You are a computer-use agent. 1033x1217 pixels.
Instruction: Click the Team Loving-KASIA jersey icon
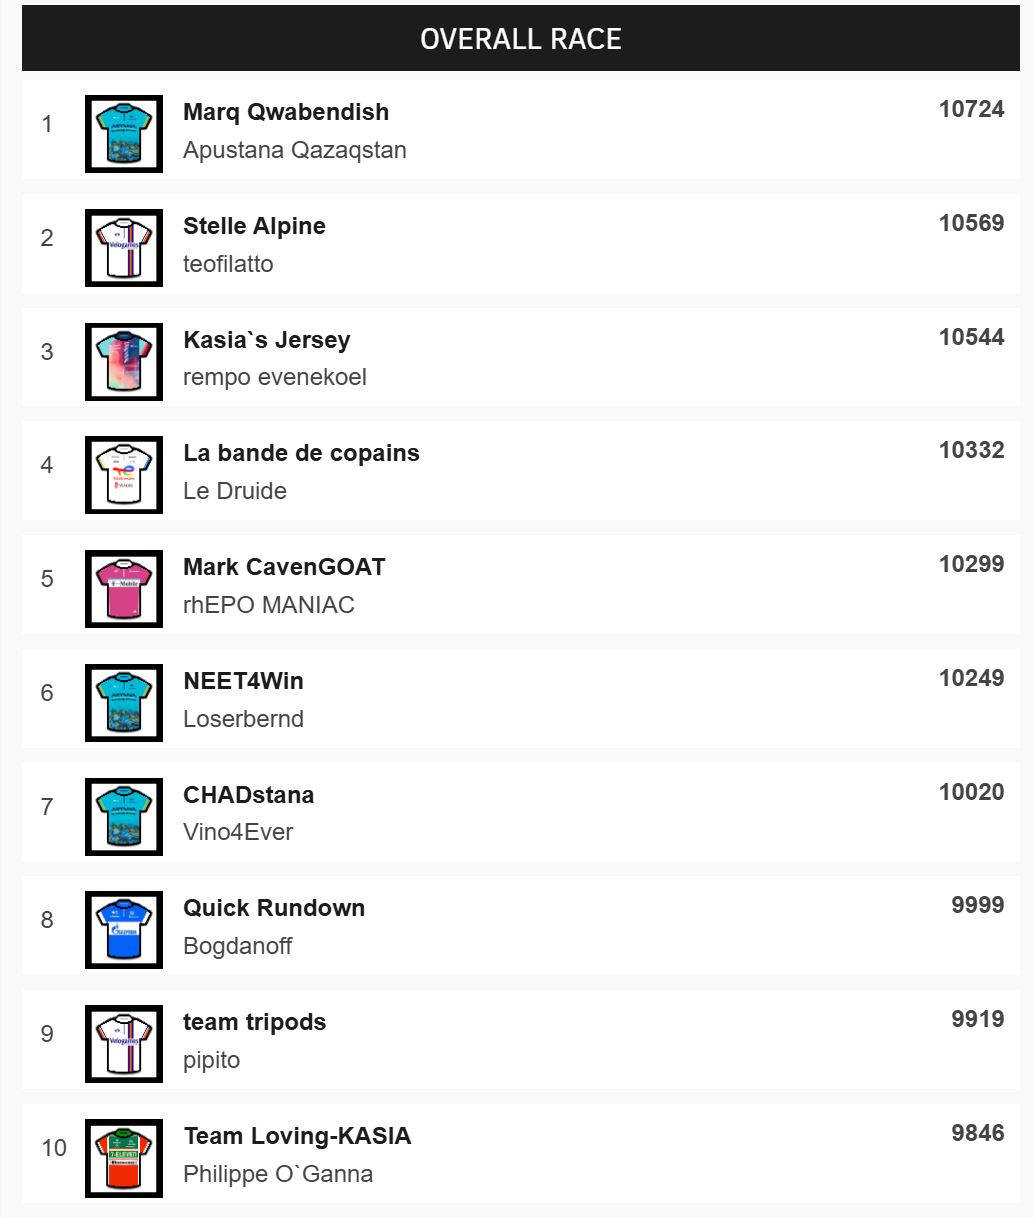click(124, 1158)
